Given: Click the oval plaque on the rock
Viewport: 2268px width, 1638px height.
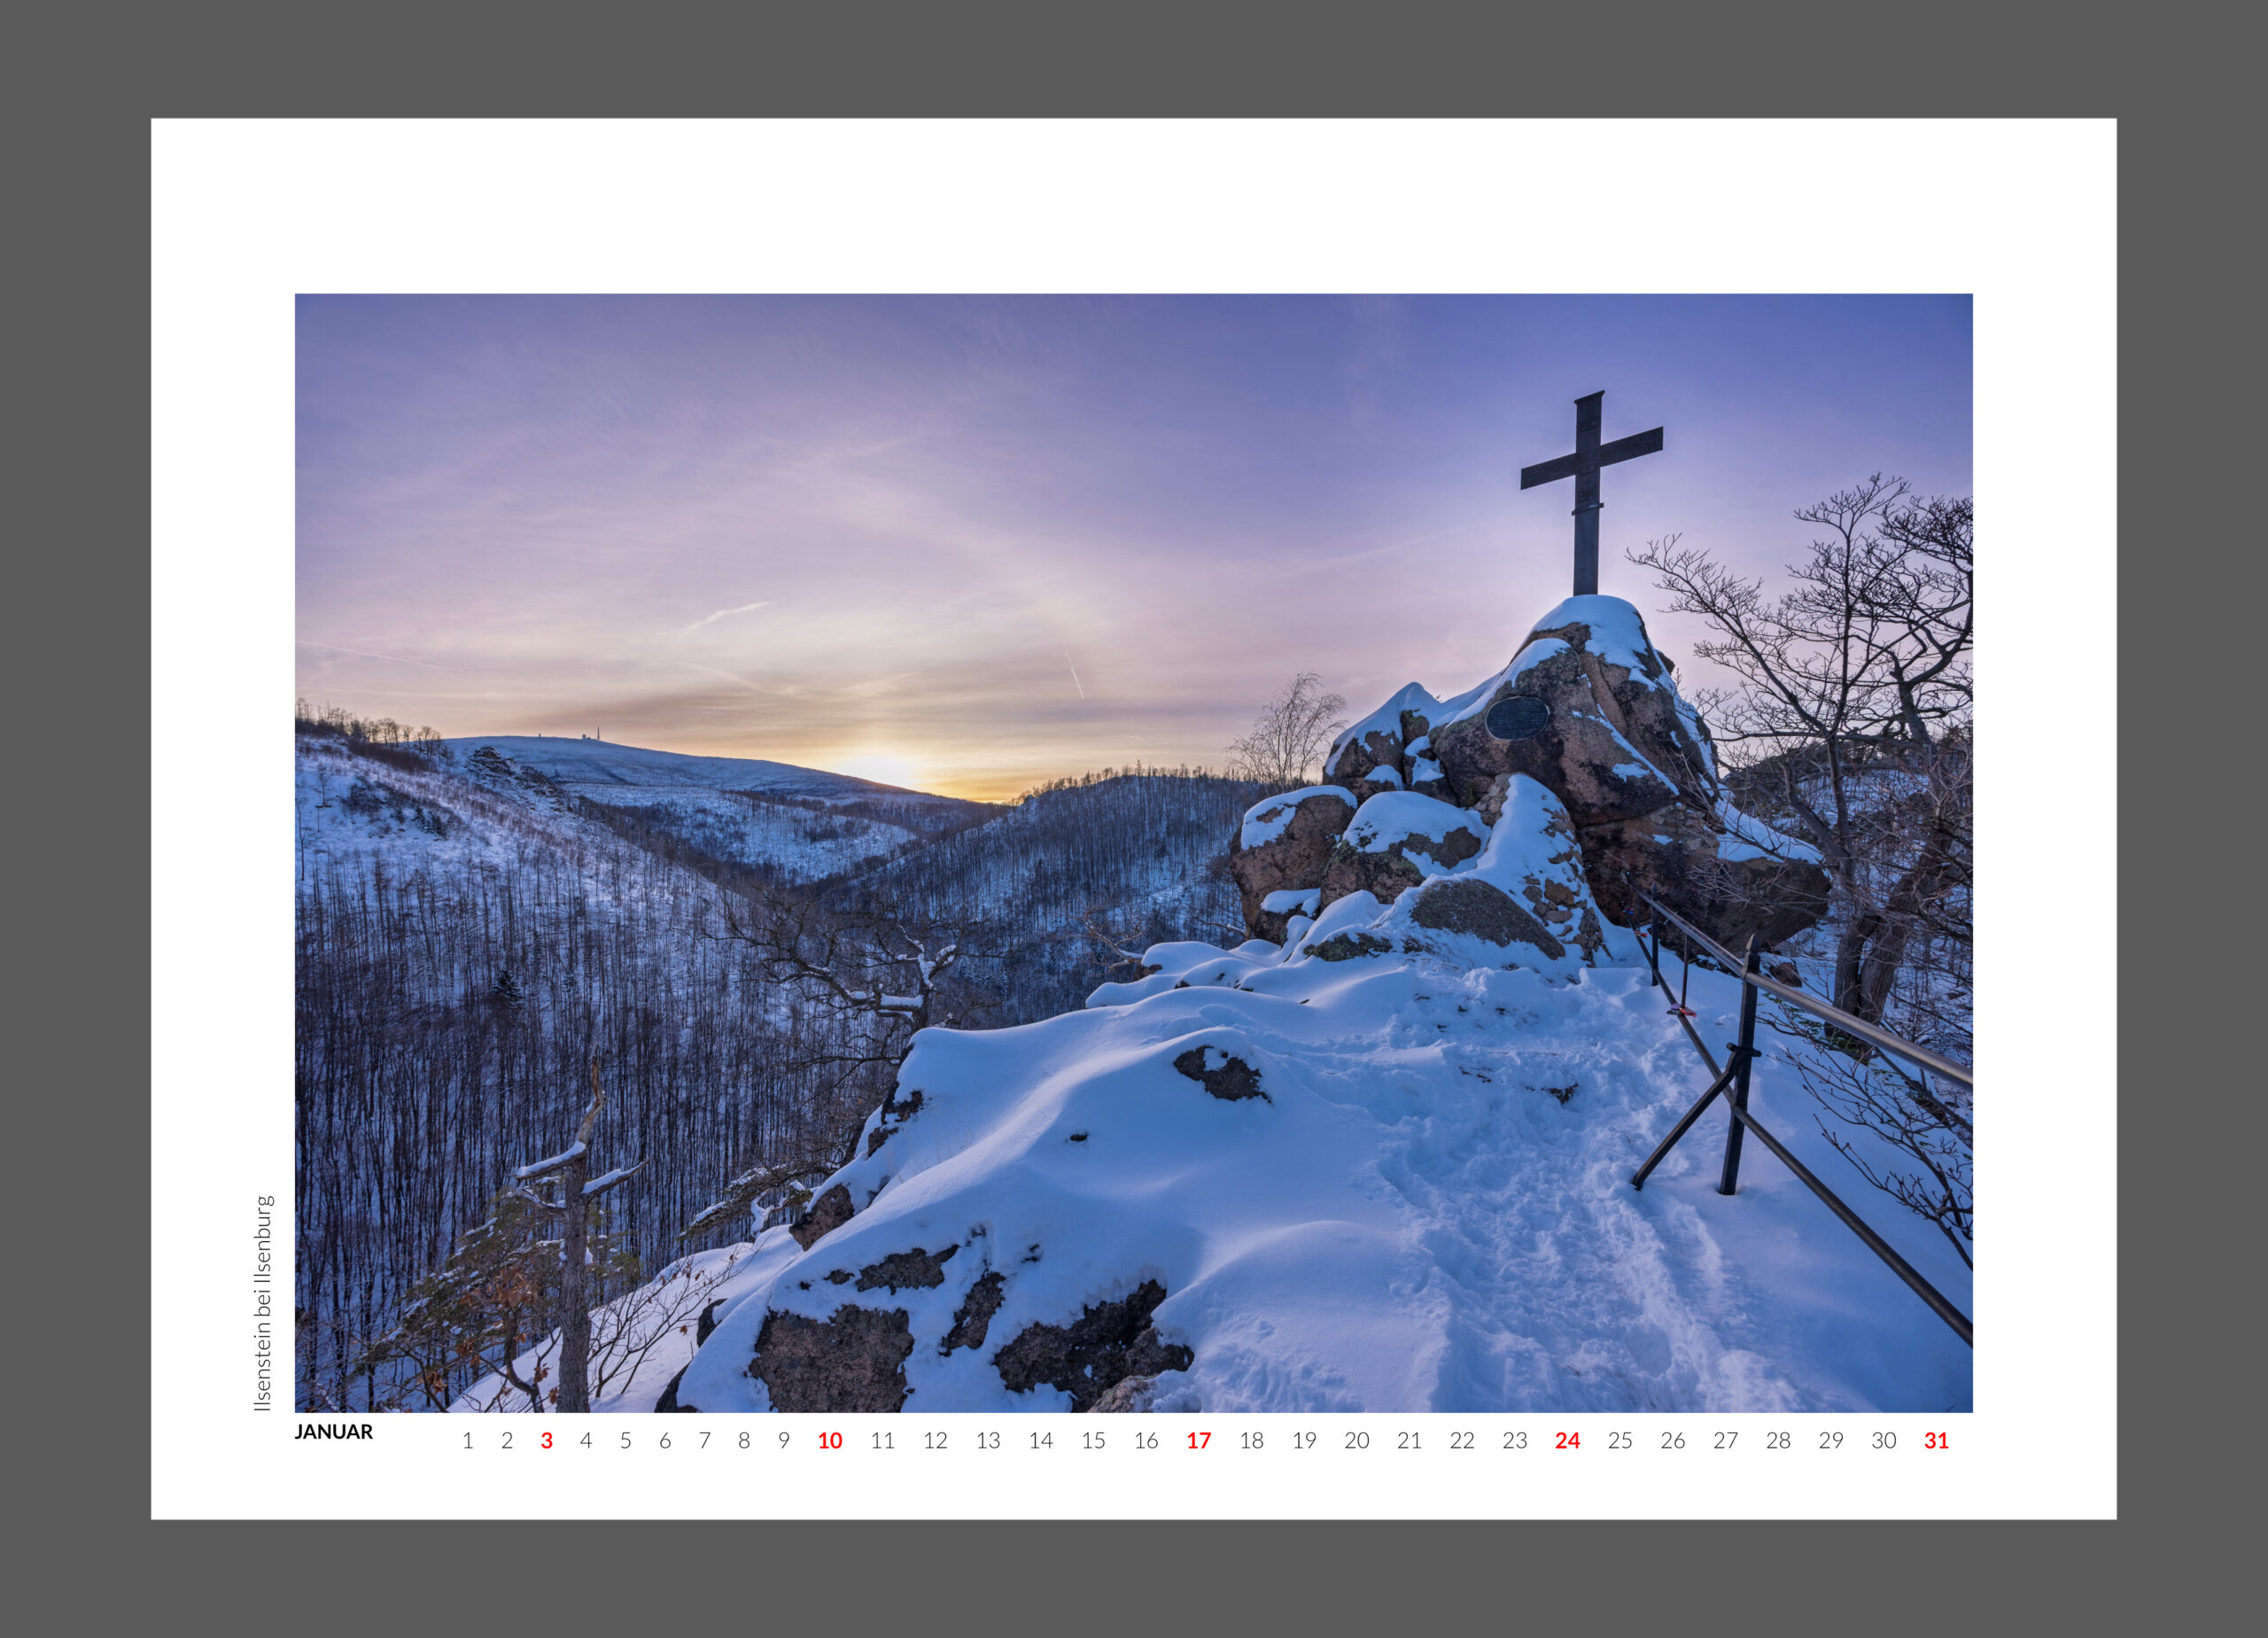Looking at the screenshot, I should pyautogui.click(x=1517, y=717).
